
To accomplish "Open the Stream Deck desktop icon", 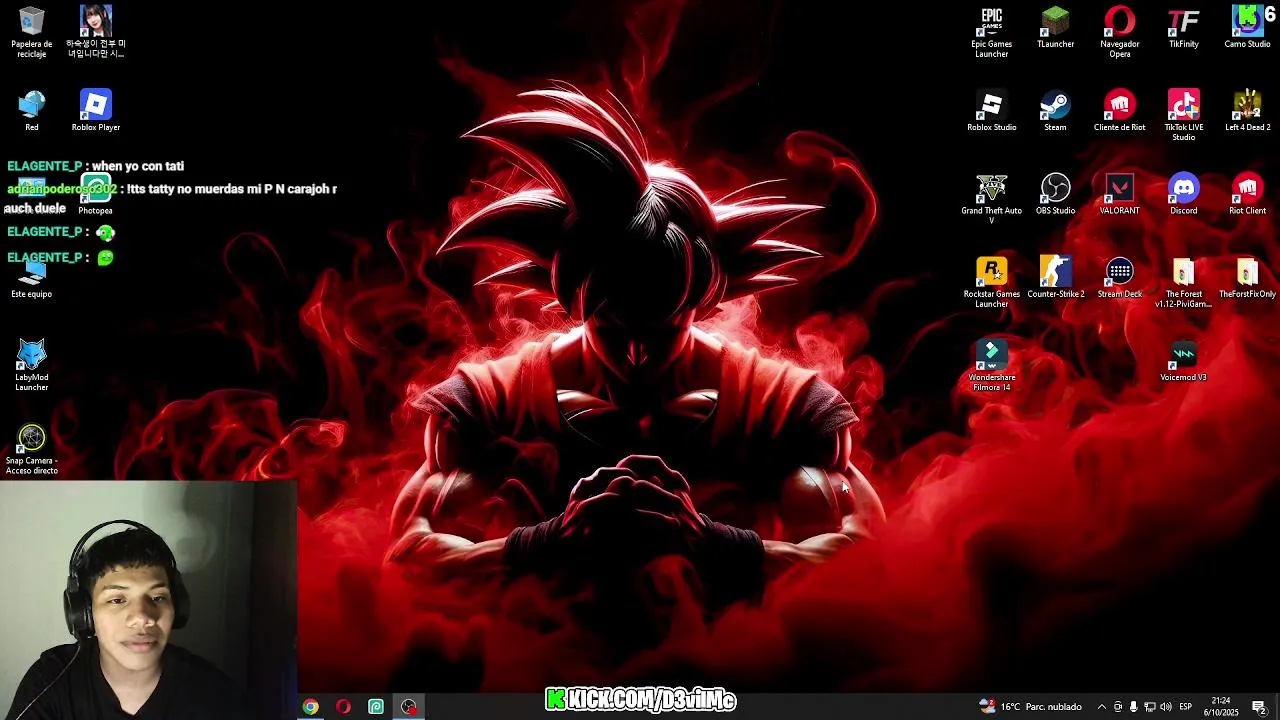I will click(x=1120, y=277).
